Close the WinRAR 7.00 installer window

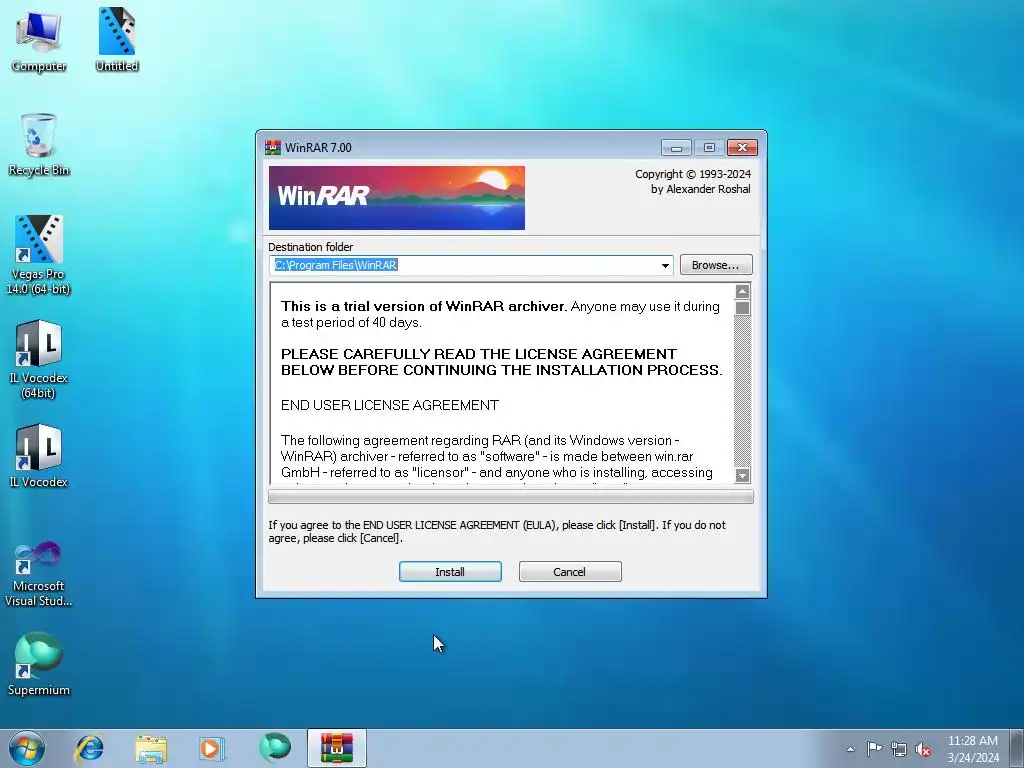(x=743, y=148)
